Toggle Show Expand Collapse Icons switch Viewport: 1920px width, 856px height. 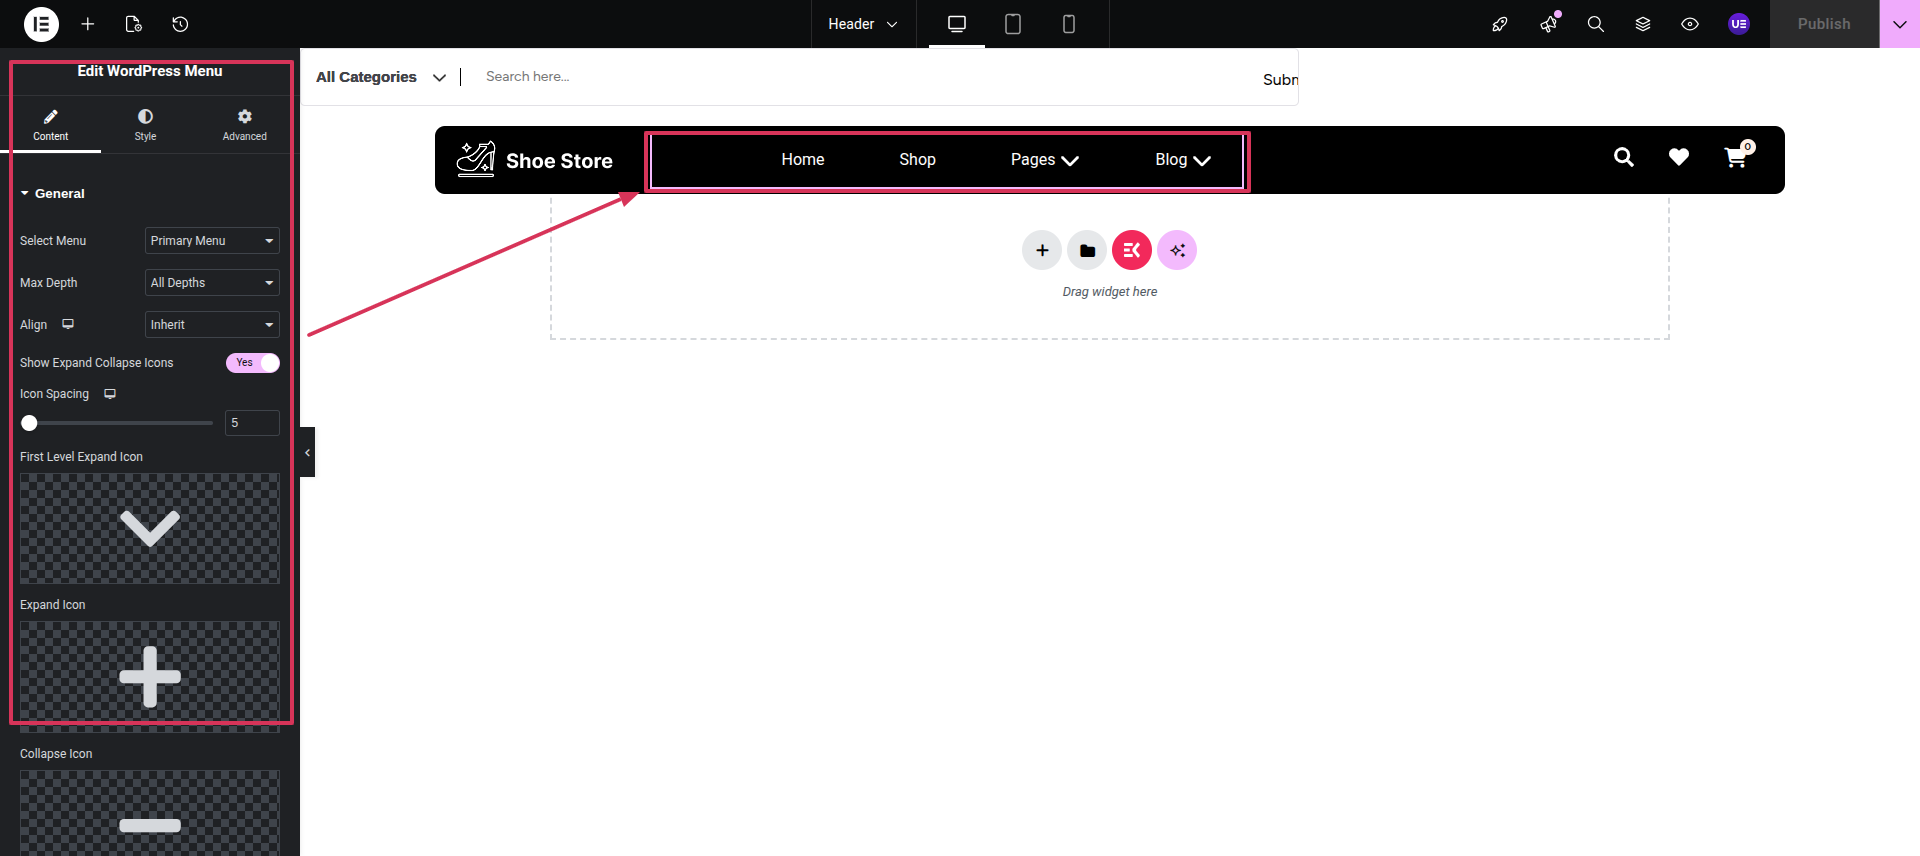[253, 363]
